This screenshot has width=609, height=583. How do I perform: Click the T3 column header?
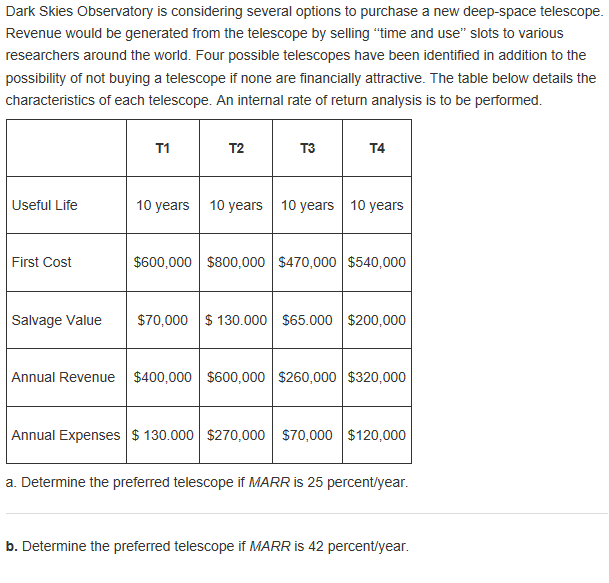pos(307,148)
